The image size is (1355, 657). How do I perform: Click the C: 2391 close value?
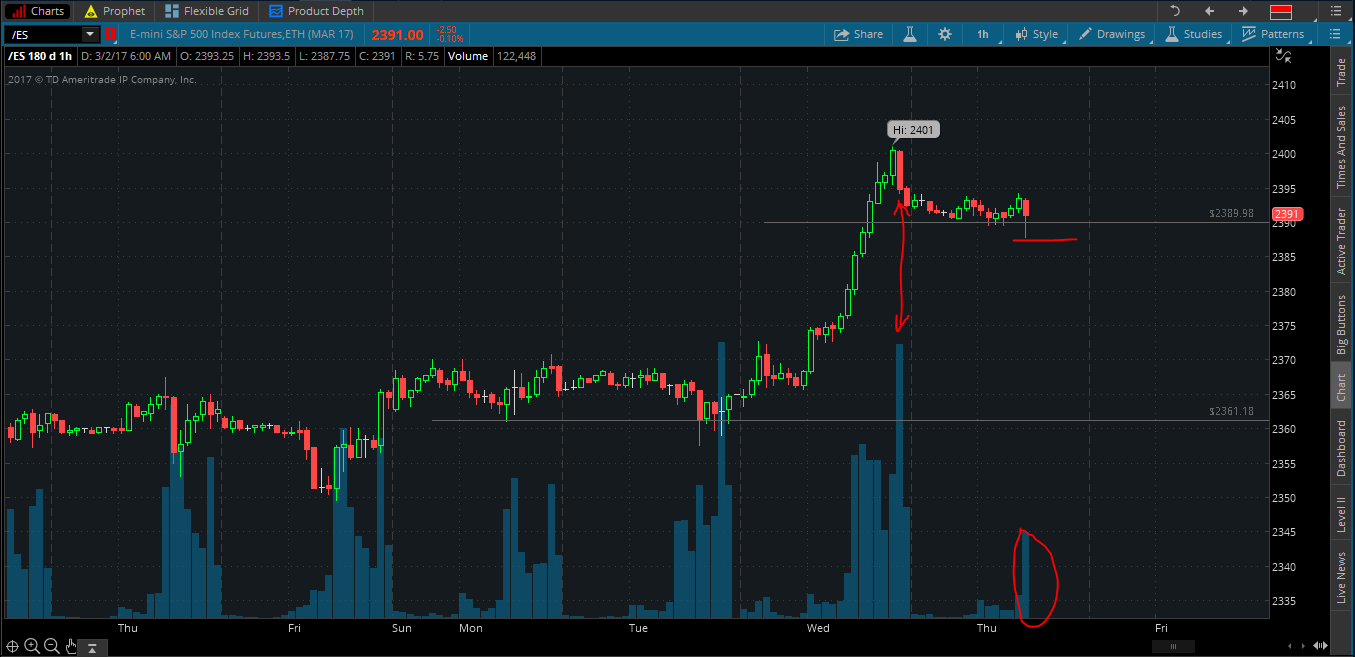(x=376, y=56)
